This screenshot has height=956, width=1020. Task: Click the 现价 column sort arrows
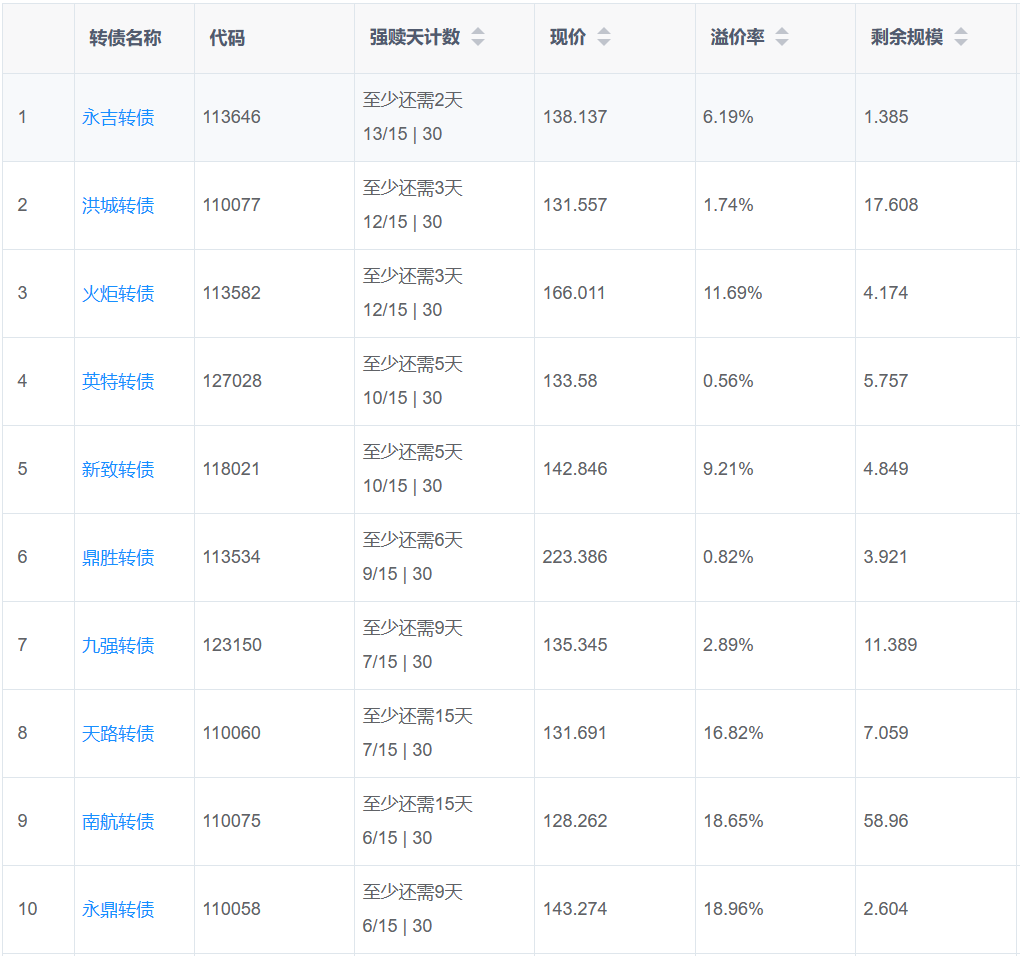[x=603, y=38]
